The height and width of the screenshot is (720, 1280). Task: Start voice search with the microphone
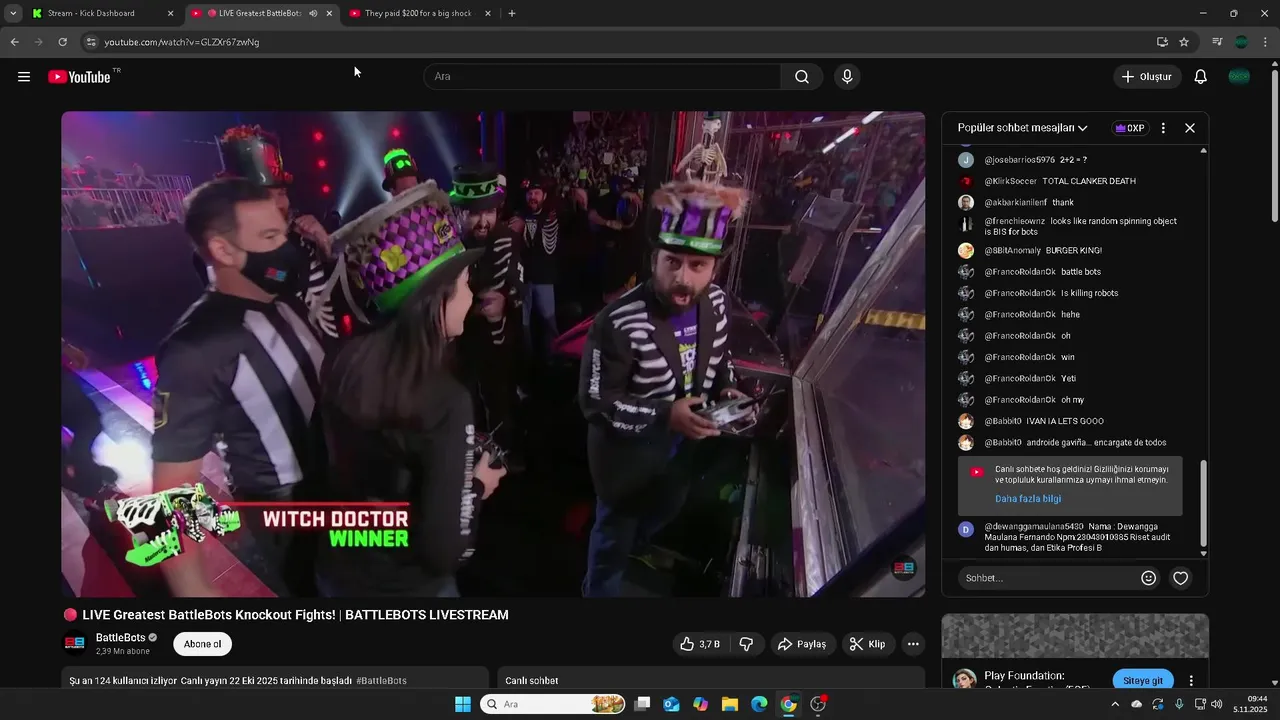coord(847,77)
